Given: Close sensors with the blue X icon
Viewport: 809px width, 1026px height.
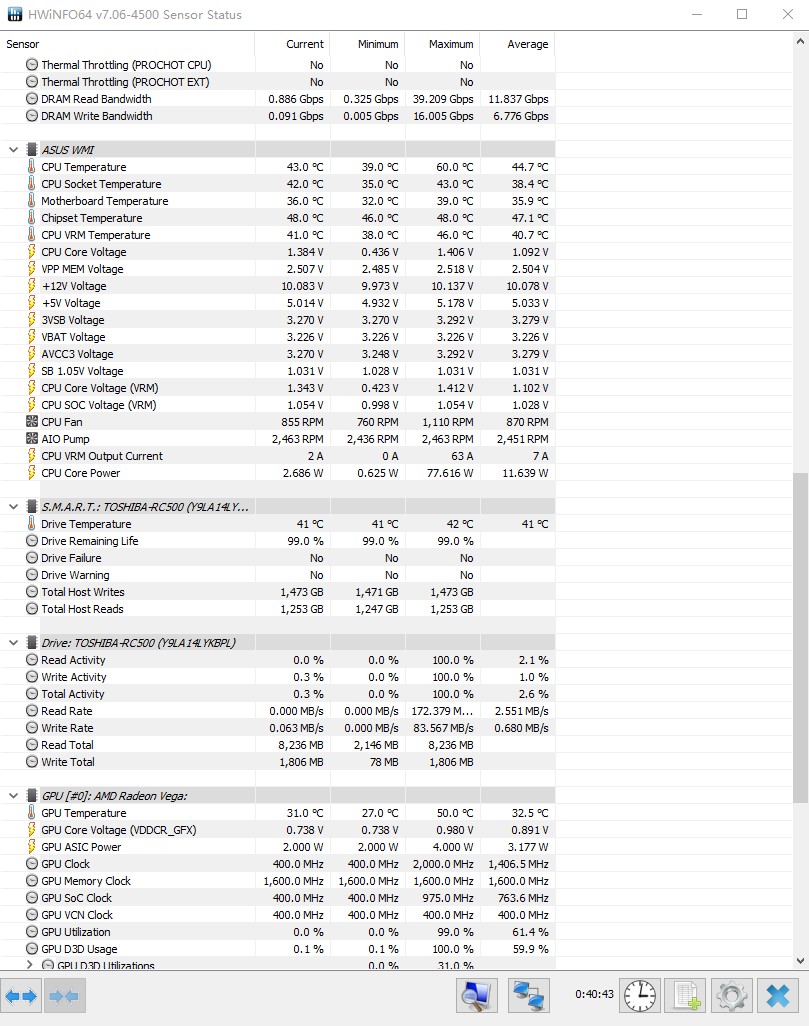Looking at the screenshot, I should point(778,996).
